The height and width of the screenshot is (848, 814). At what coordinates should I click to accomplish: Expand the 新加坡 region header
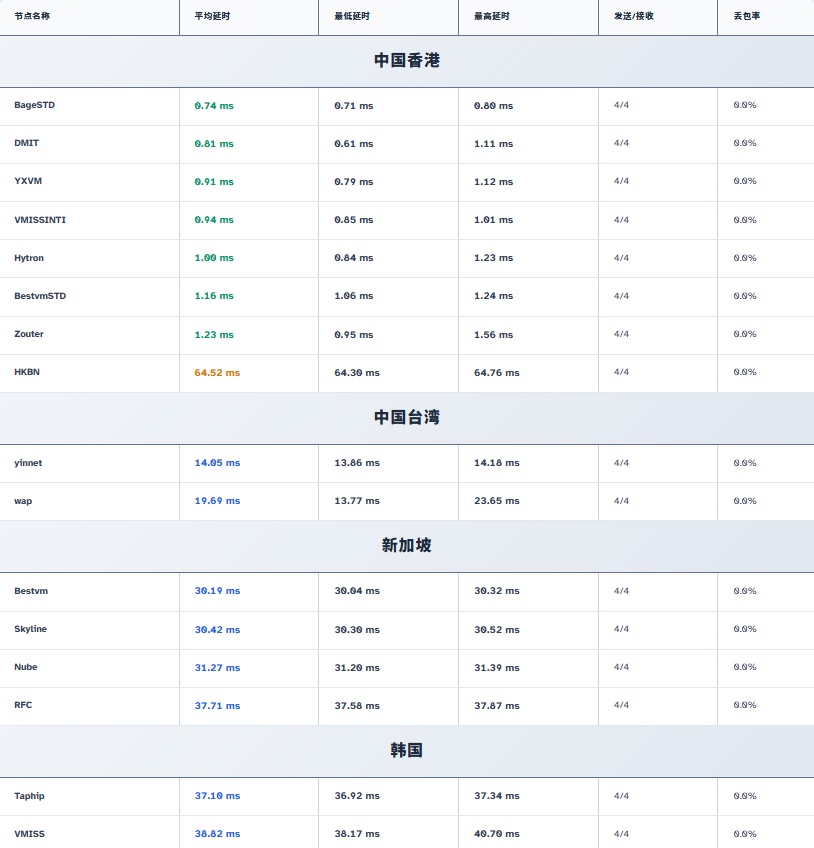pos(407,546)
